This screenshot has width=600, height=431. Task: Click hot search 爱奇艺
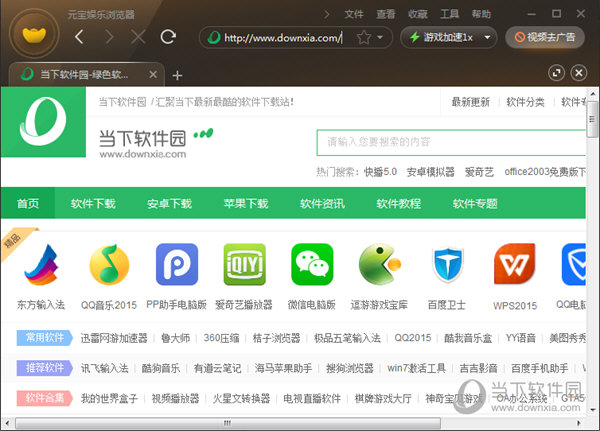tap(479, 172)
